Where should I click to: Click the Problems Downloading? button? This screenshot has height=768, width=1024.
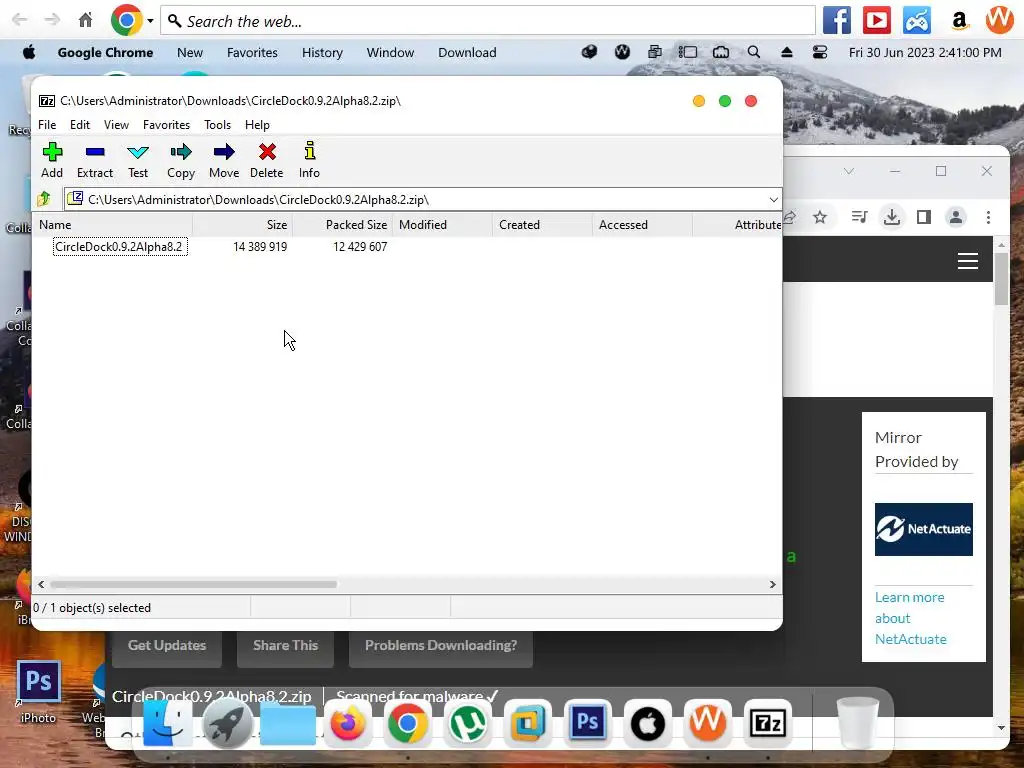(x=441, y=646)
